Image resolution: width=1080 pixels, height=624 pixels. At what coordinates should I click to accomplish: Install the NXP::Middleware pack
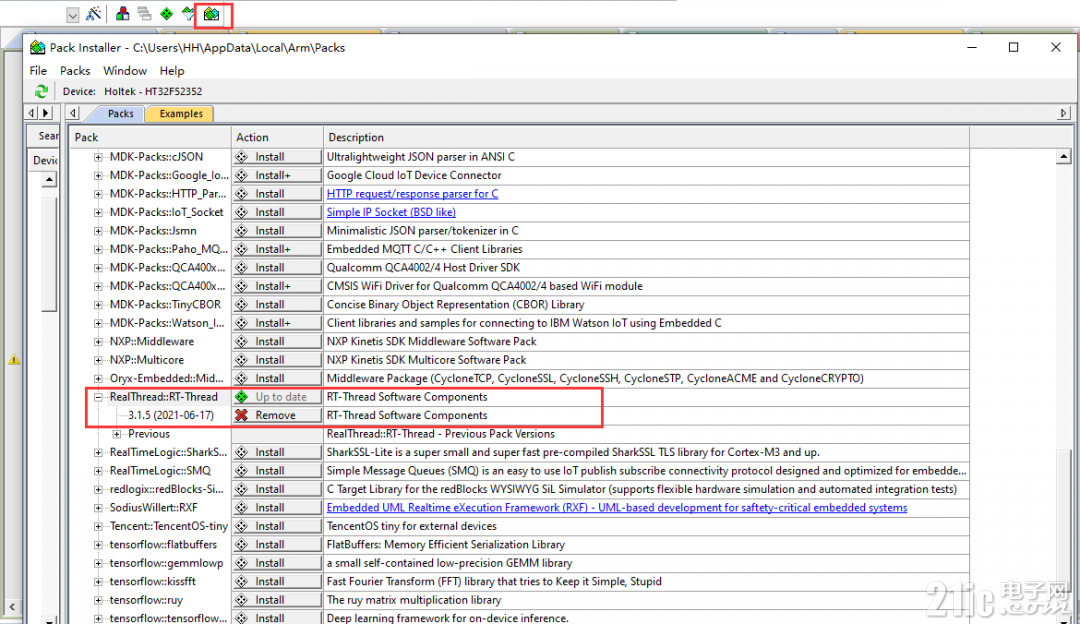tap(278, 342)
